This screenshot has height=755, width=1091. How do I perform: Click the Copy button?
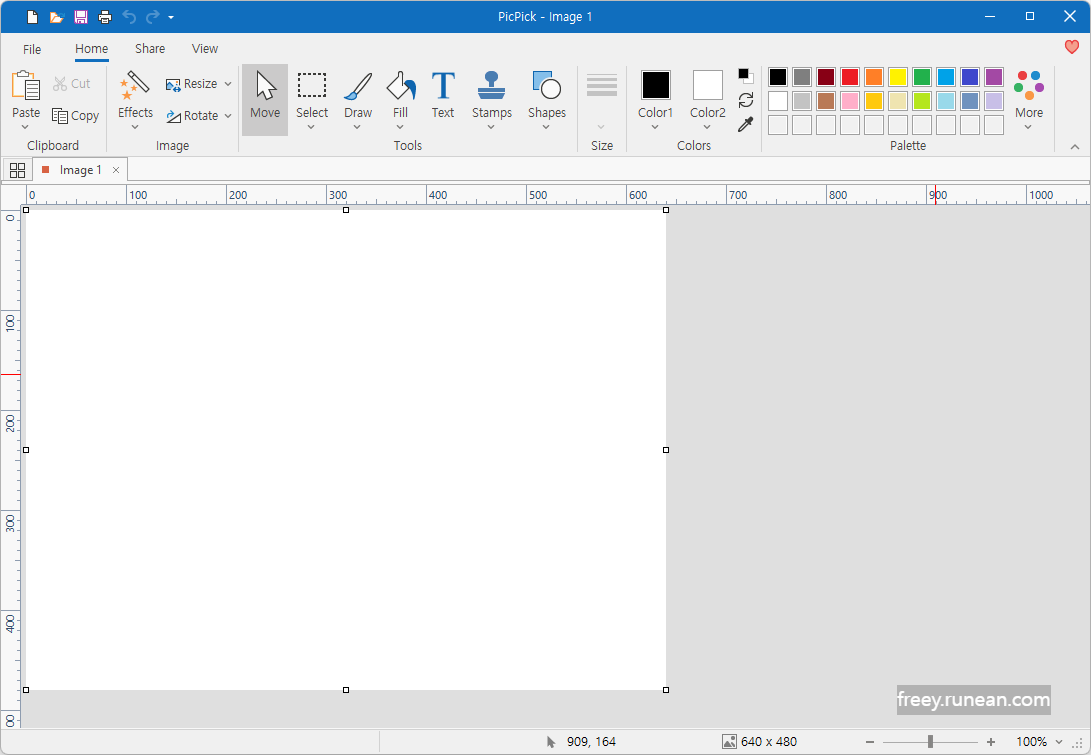click(x=76, y=116)
